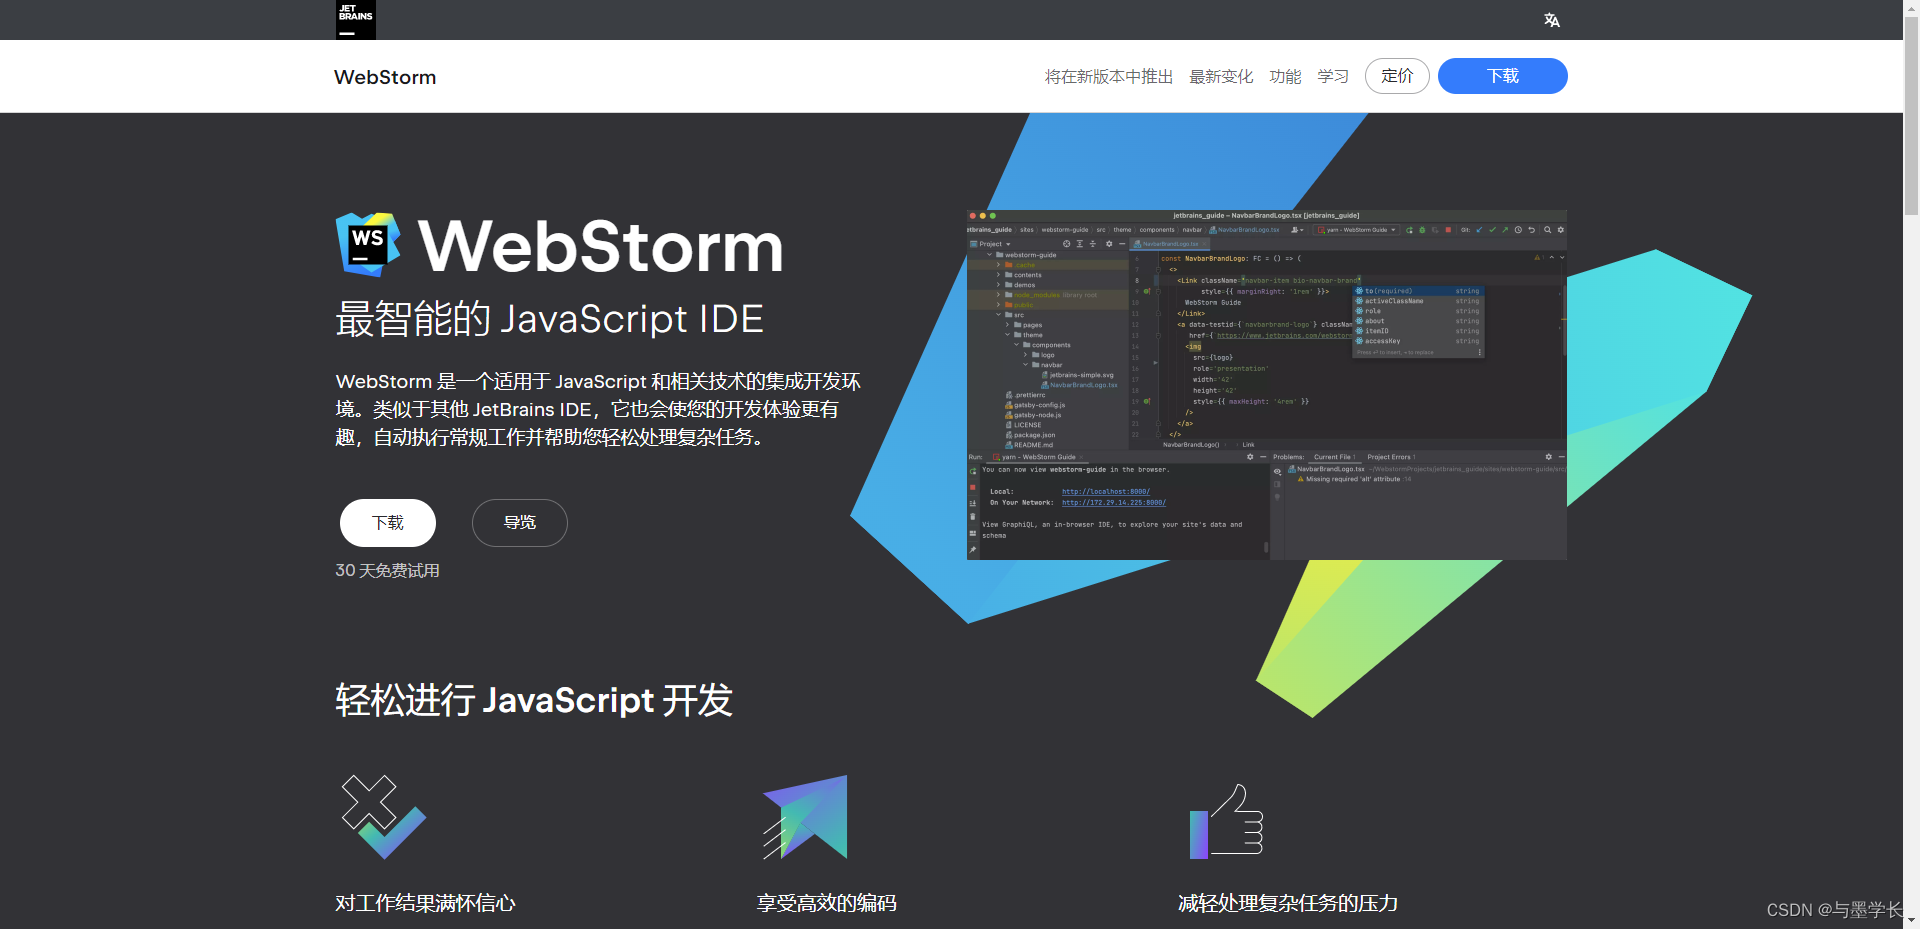Click the scrollbar down arrow

(1911, 920)
